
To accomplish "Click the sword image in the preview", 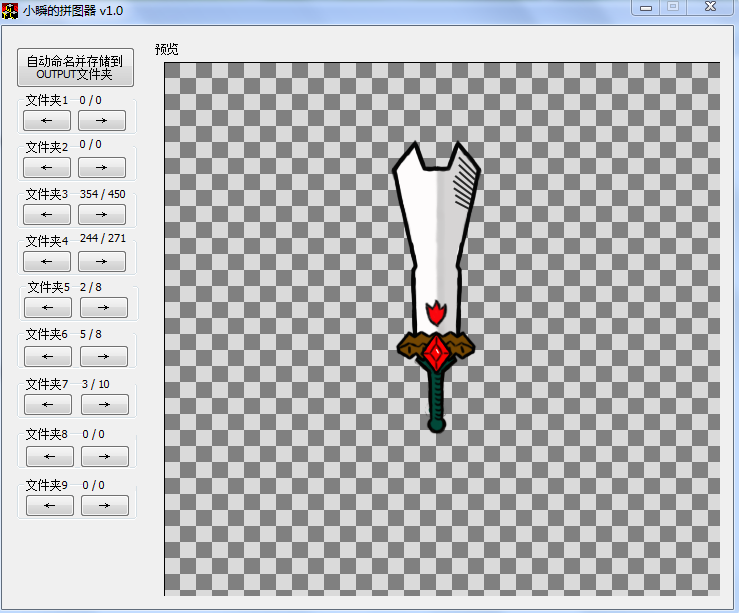I will pyautogui.click(x=436, y=286).
